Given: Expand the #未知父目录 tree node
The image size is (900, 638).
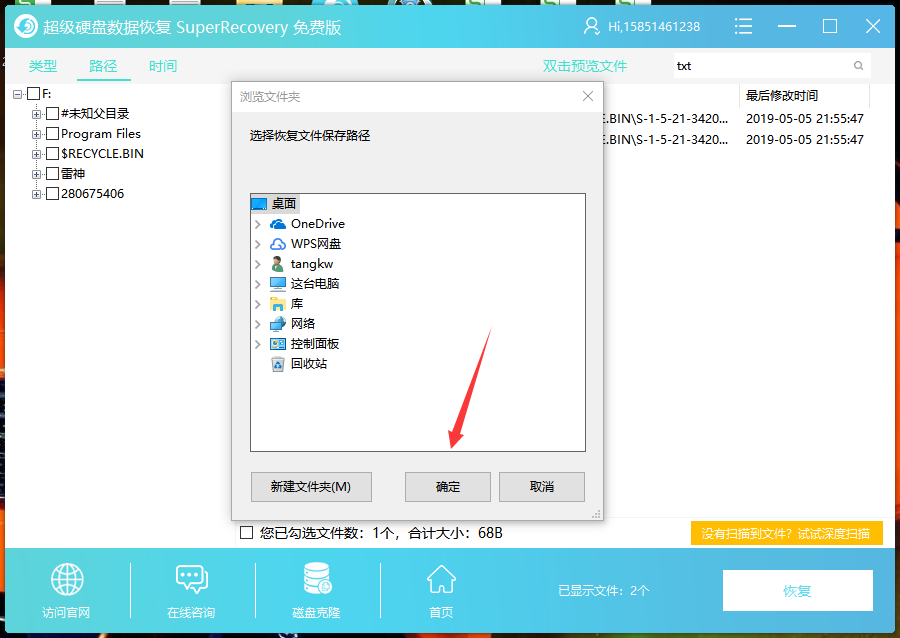Looking at the screenshot, I should (x=36, y=114).
